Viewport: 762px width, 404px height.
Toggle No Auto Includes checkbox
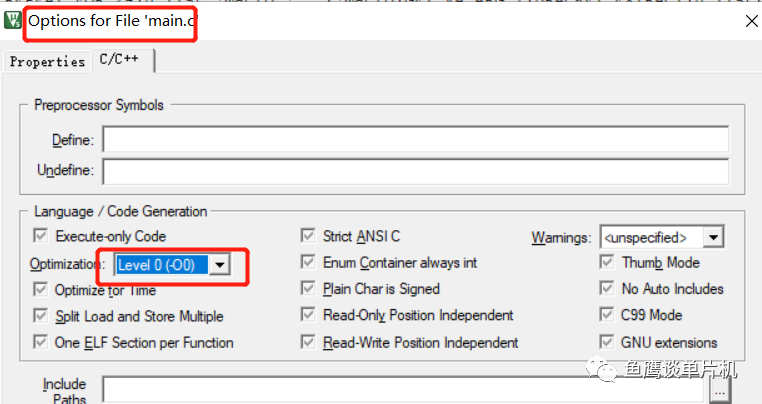[x=606, y=289]
